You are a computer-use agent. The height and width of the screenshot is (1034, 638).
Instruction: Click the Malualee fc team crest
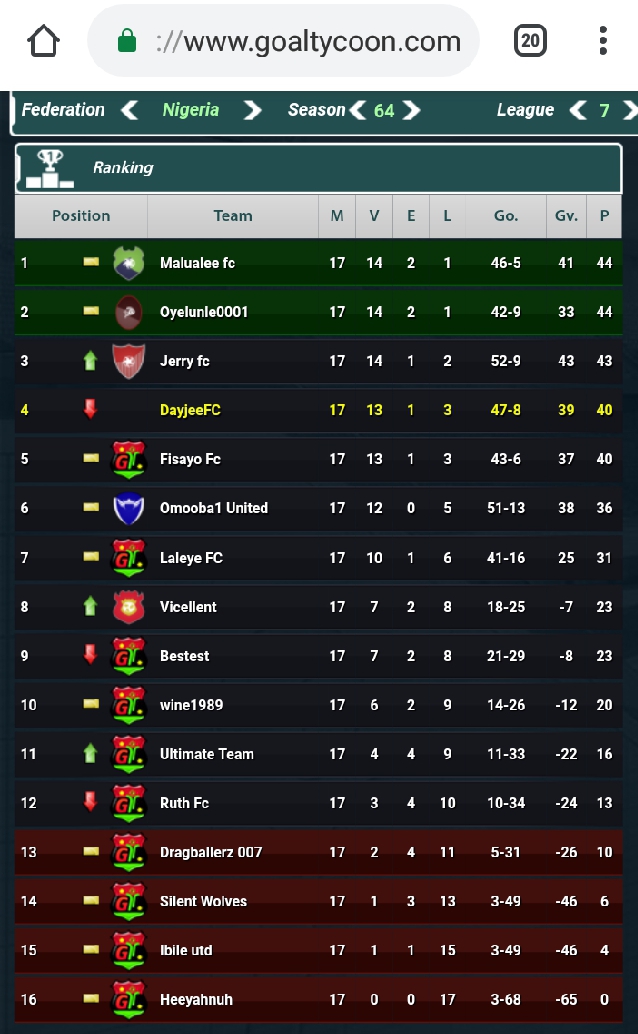click(129, 262)
